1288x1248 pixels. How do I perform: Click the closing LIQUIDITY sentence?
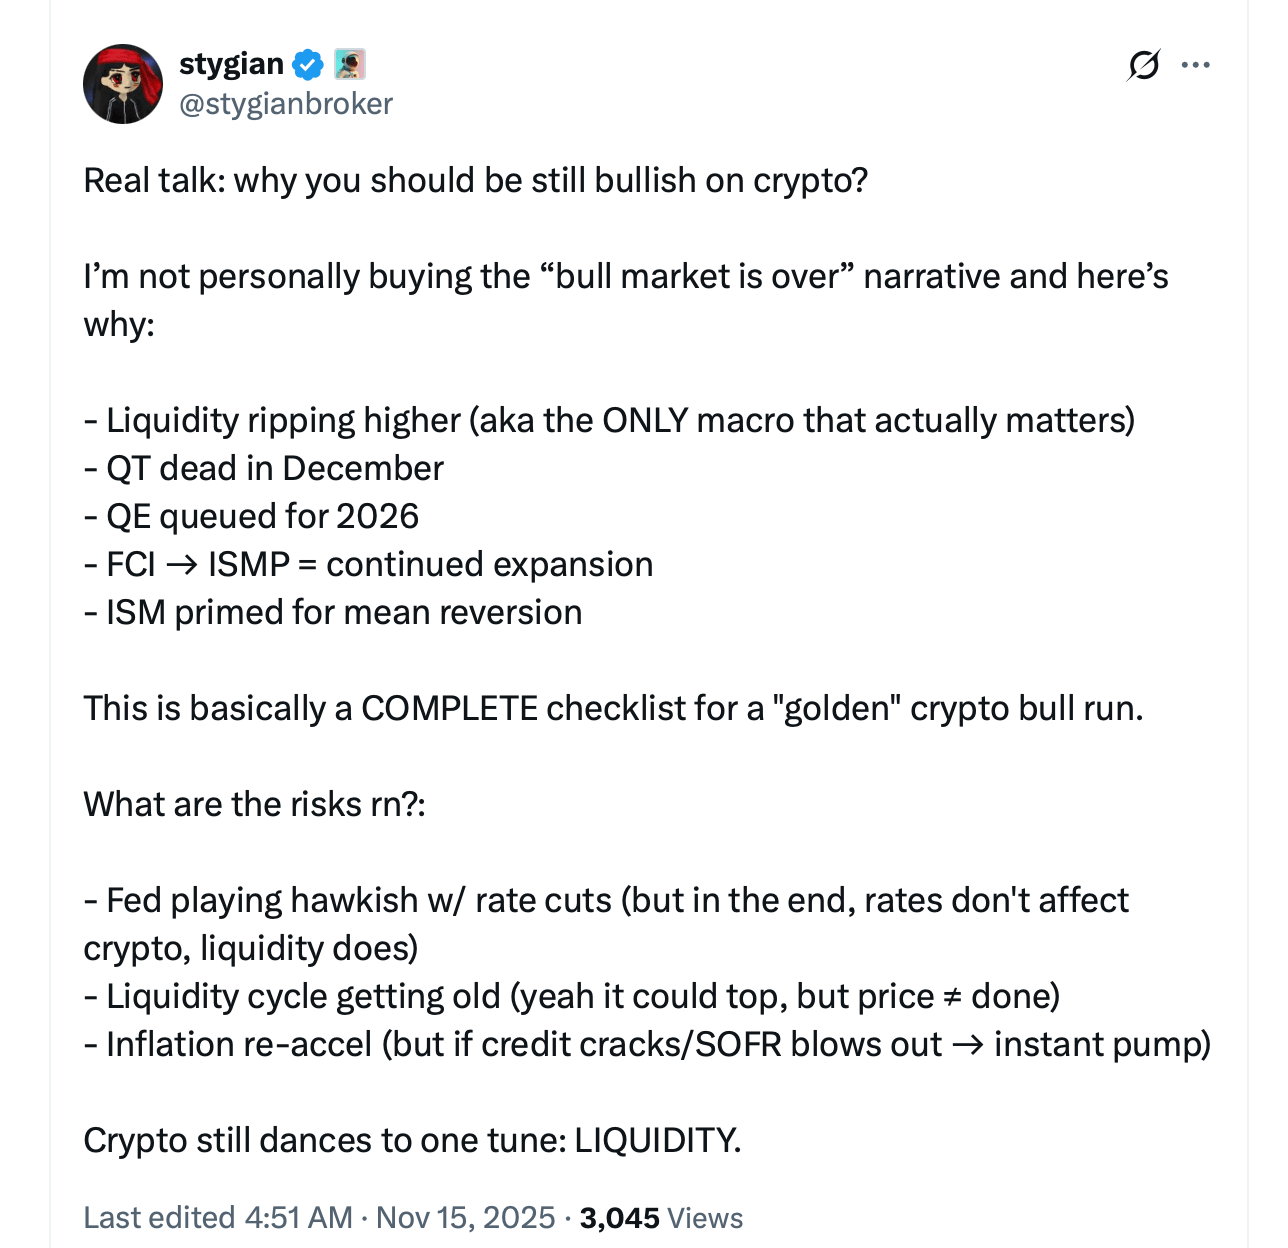413,1140
